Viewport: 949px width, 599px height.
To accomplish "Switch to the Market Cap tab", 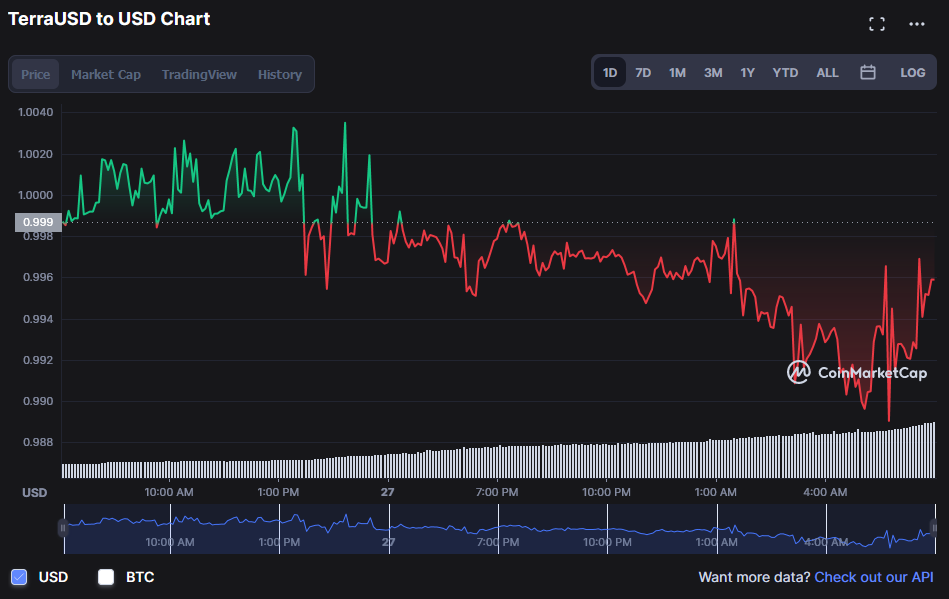I will (x=106, y=74).
